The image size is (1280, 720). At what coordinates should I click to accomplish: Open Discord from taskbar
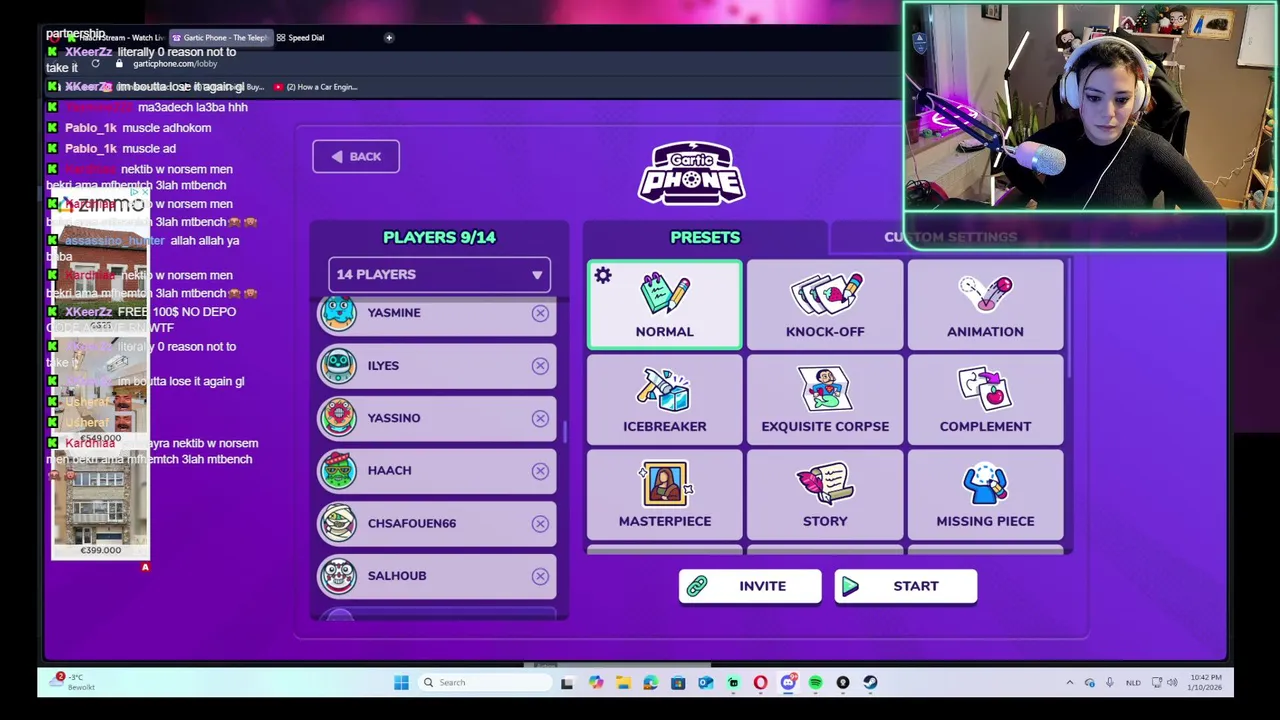(x=788, y=683)
